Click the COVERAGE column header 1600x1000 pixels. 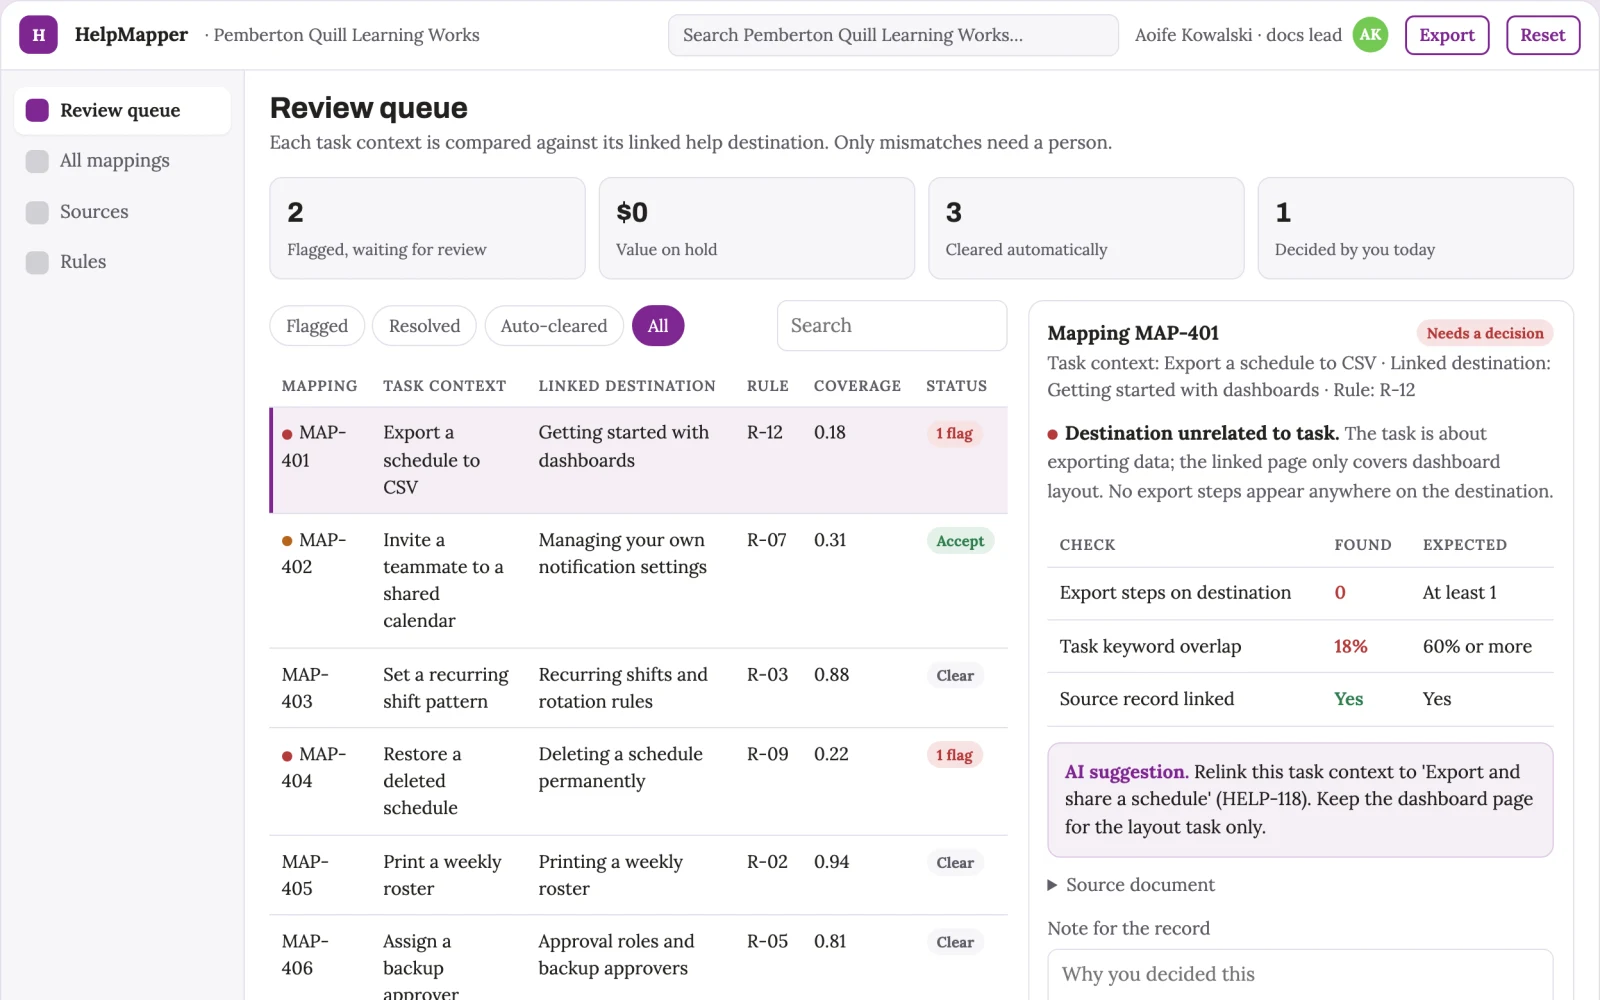pos(857,386)
